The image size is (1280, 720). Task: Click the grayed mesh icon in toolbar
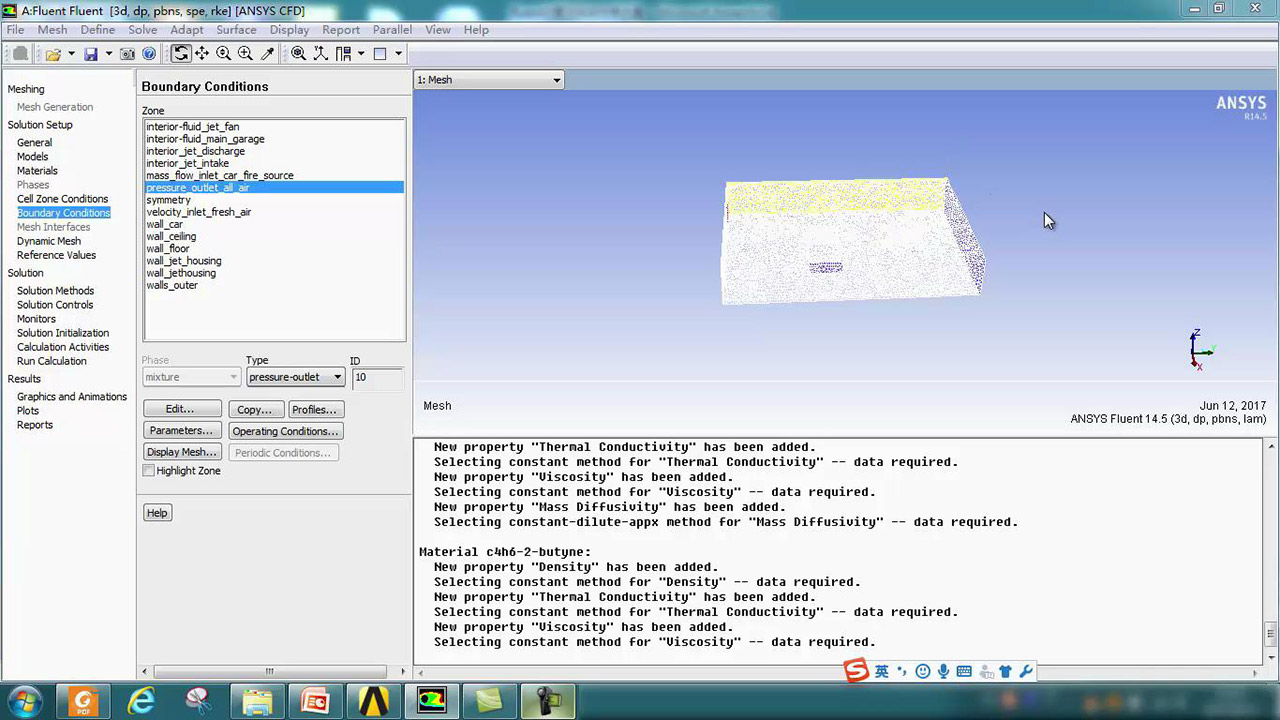(19, 54)
